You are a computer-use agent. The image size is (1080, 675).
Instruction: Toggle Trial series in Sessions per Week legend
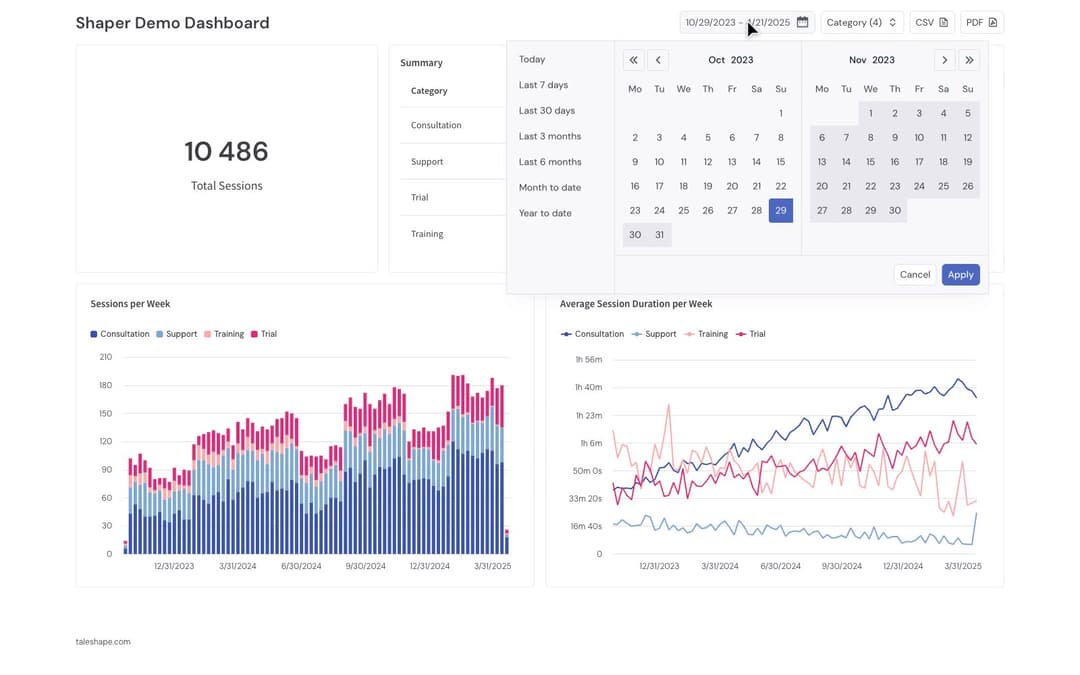[264, 334]
